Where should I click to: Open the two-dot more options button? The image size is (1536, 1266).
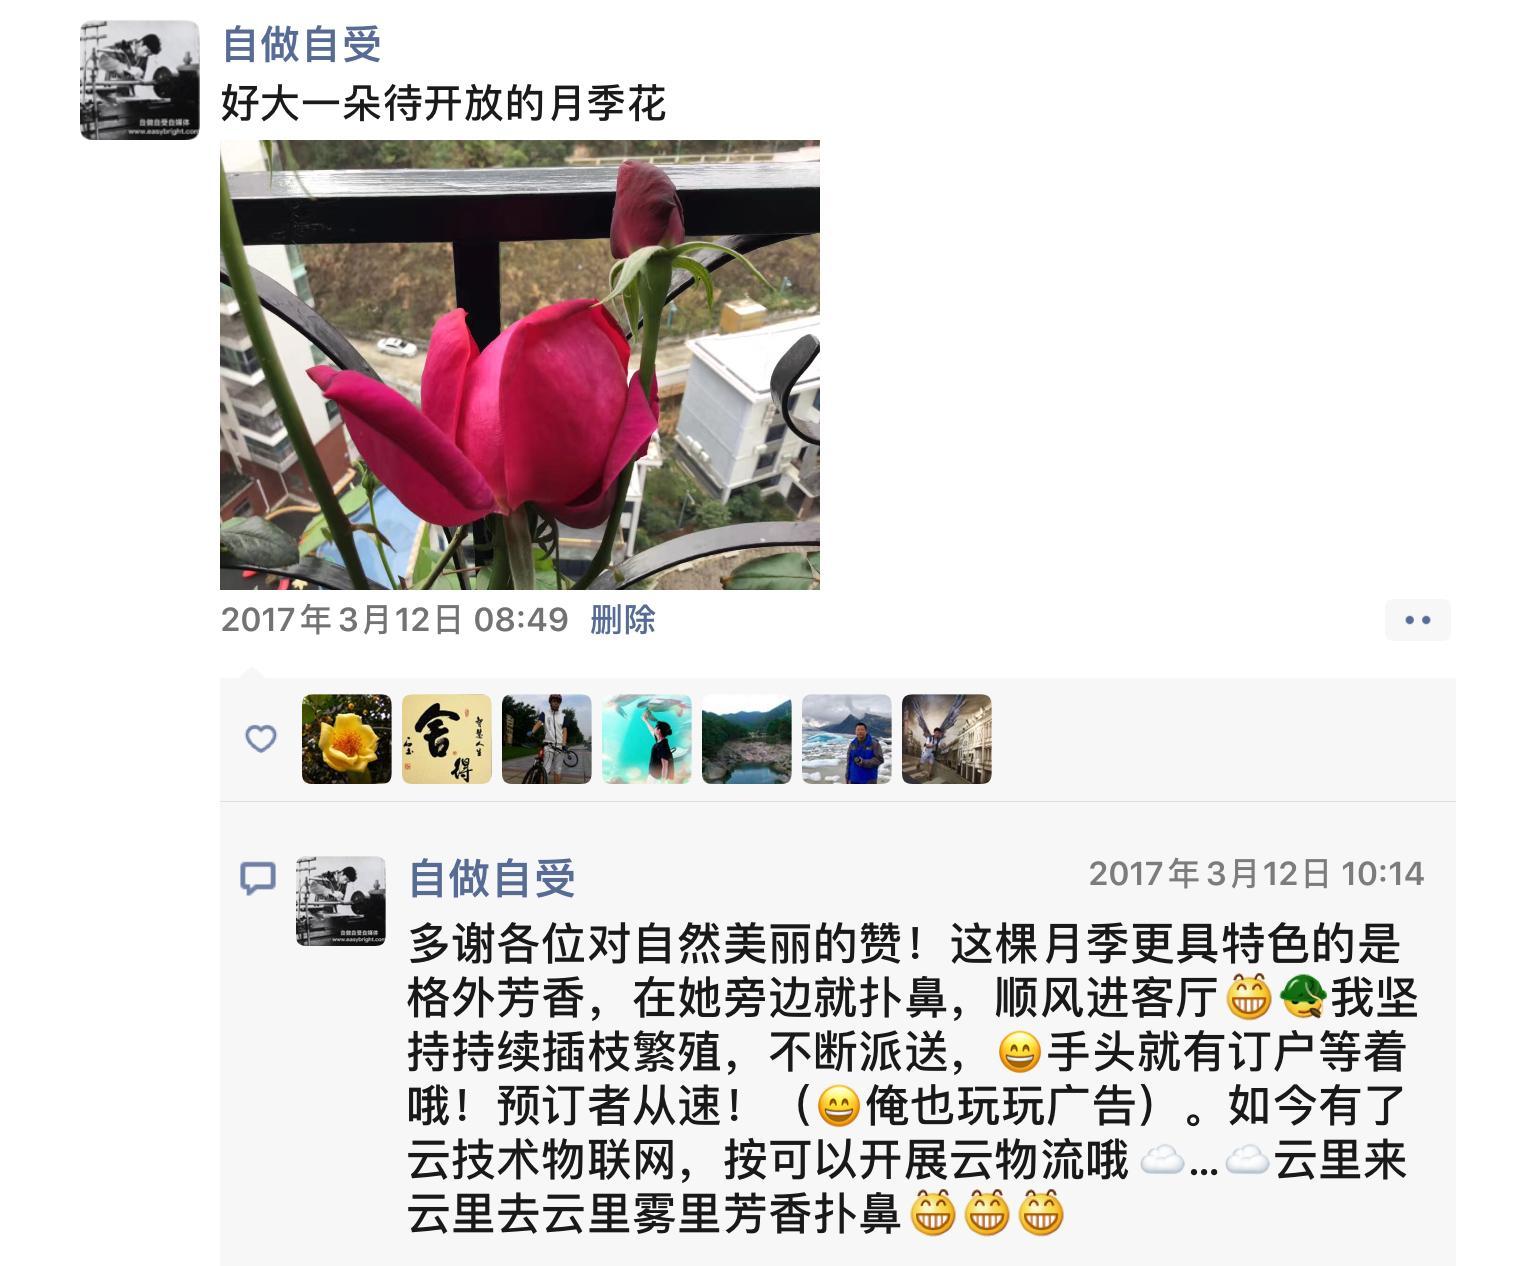coord(1417,620)
